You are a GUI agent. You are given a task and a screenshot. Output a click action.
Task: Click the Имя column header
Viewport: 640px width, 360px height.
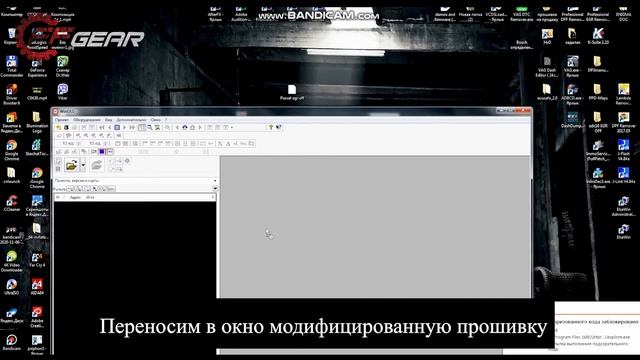(x=90, y=197)
